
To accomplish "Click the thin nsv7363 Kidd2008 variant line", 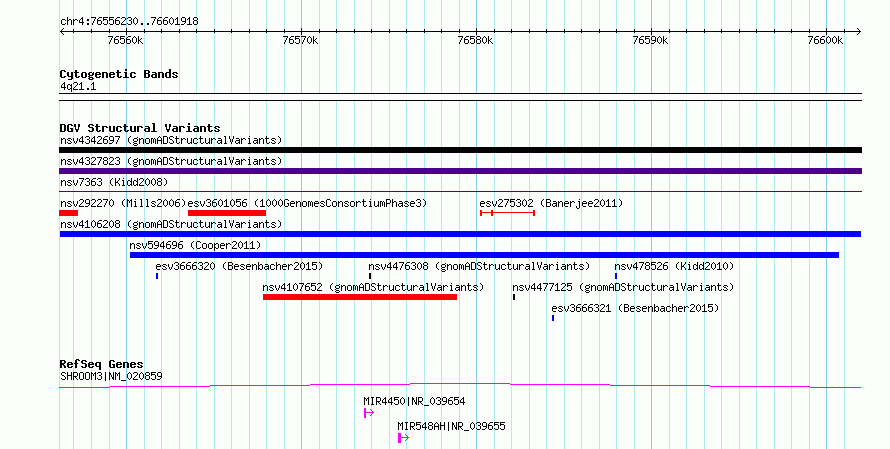I will (x=460, y=192).
